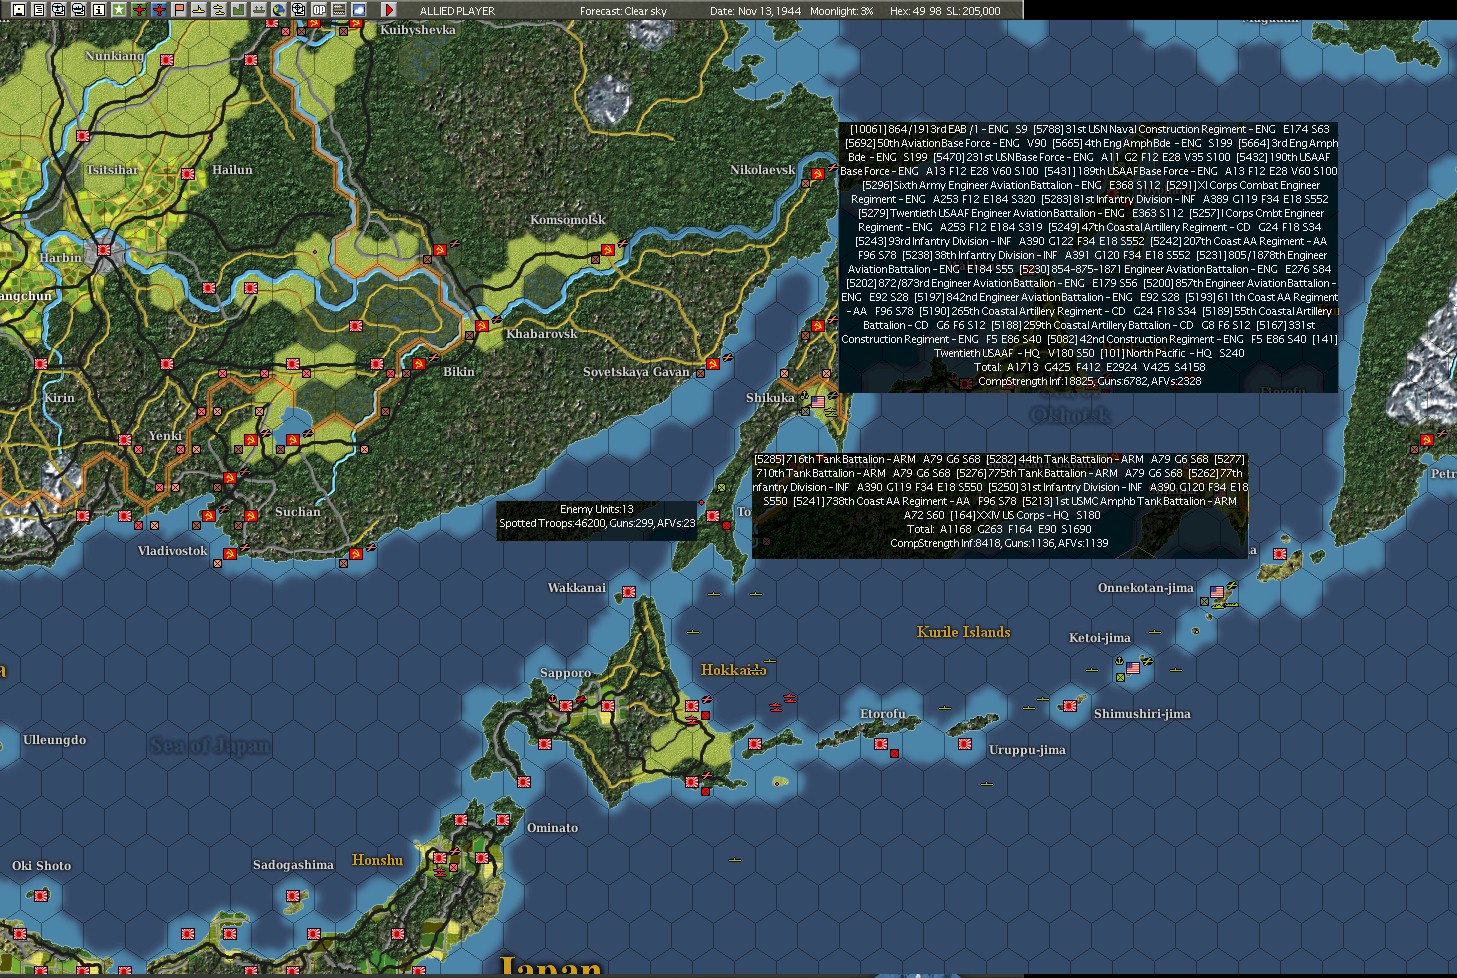This screenshot has width=1457, height=978.
Task: Select the Soviet base at Nikolaevsk
Action: click(817, 174)
